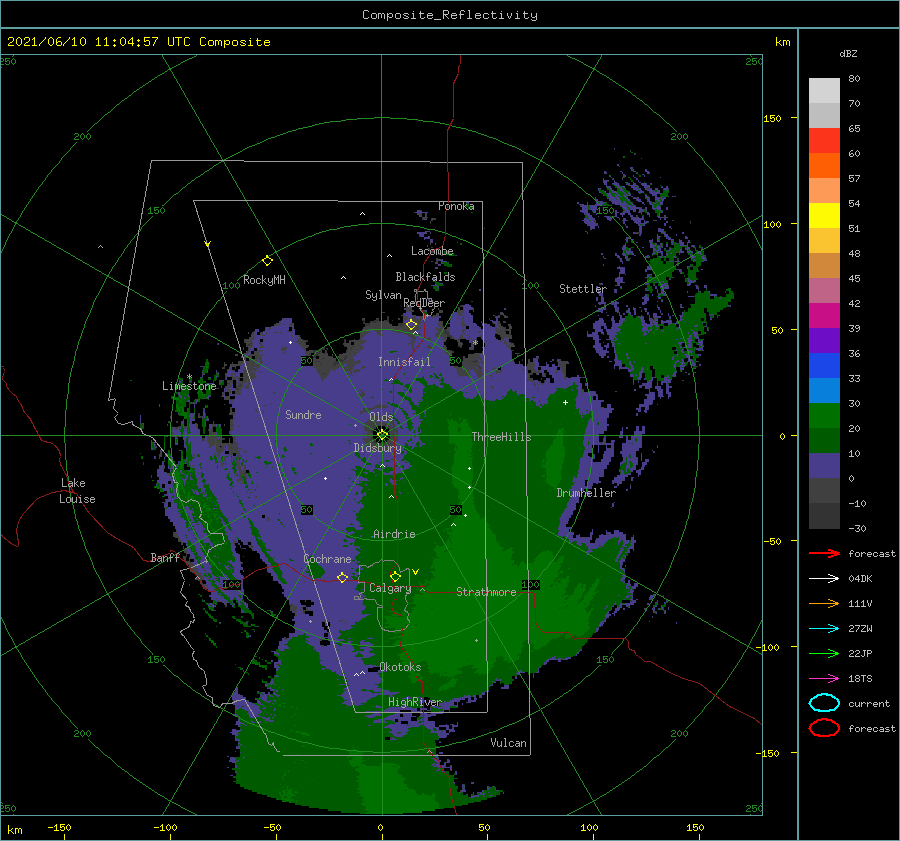Click the Lacombe city label
Image resolution: width=900 pixels, height=841 pixels.
tap(432, 251)
